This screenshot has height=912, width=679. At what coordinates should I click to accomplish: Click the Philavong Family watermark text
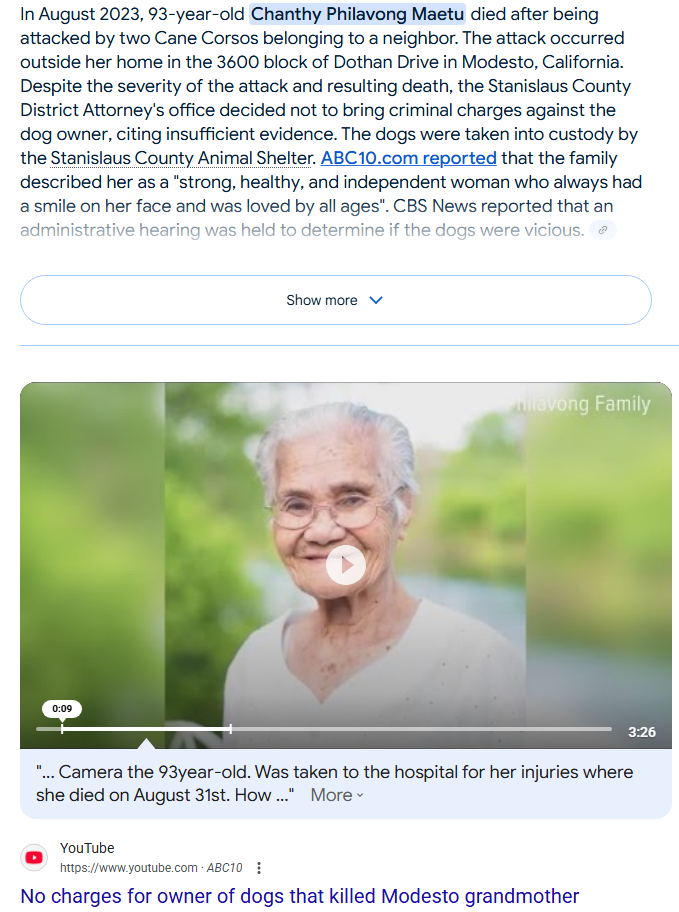(582, 404)
